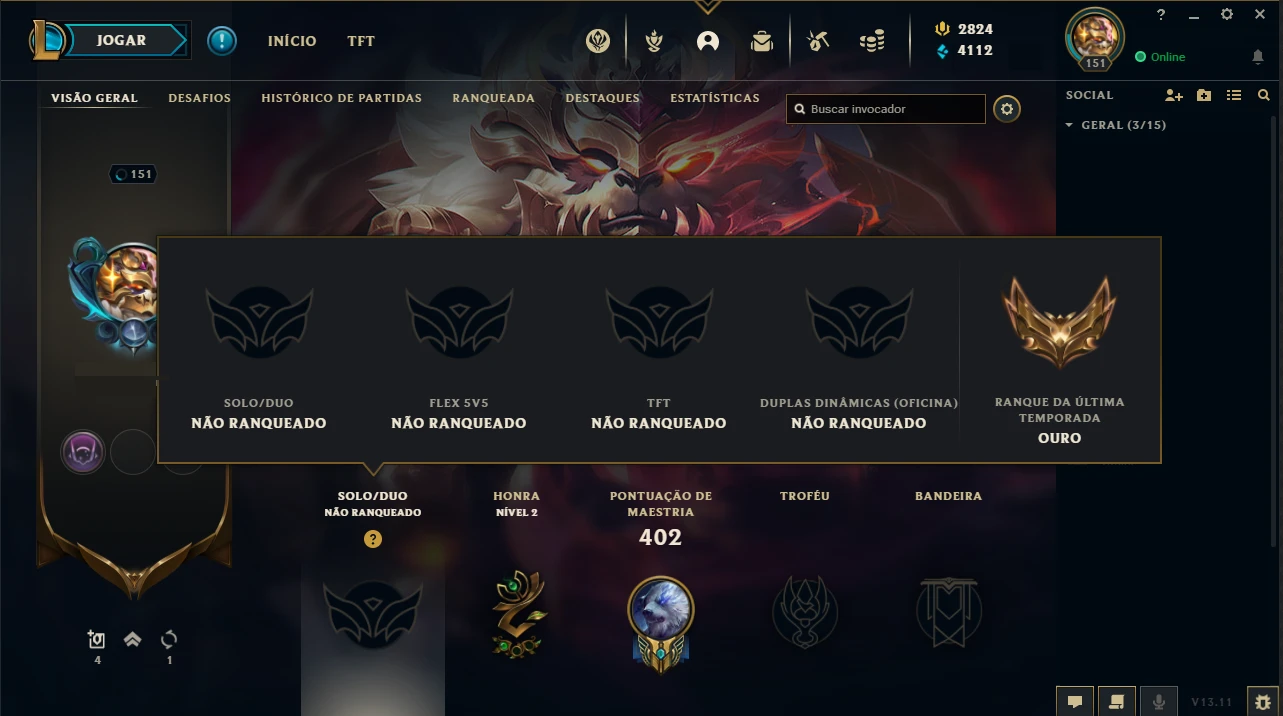Image resolution: width=1283 pixels, height=716 pixels.
Task: Open the Store coins icon
Action: click(x=872, y=41)
